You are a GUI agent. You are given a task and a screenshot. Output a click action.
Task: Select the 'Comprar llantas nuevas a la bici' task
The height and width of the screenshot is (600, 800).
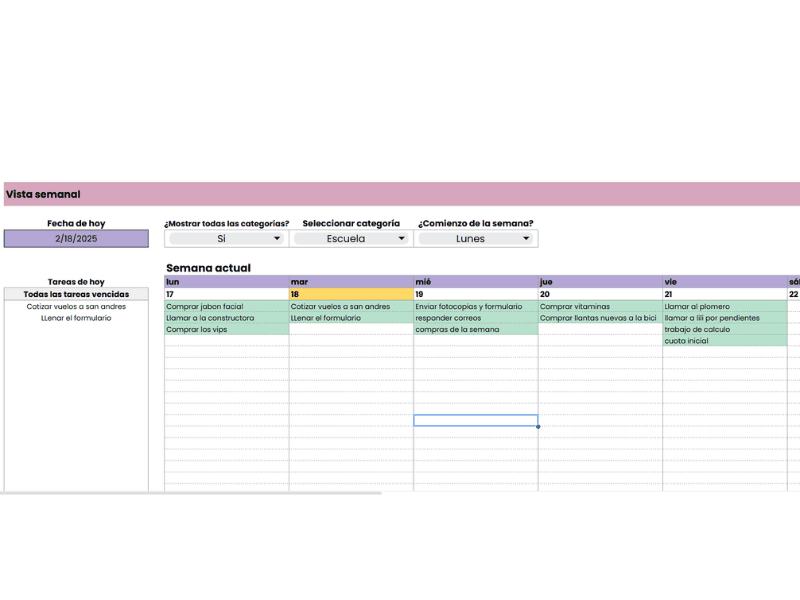coord(600,318)
